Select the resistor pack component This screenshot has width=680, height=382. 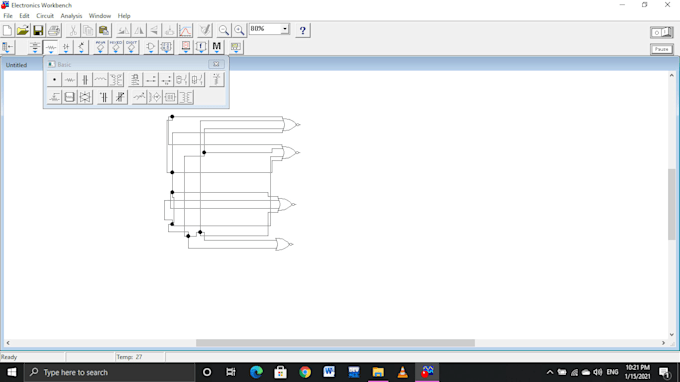69,97
